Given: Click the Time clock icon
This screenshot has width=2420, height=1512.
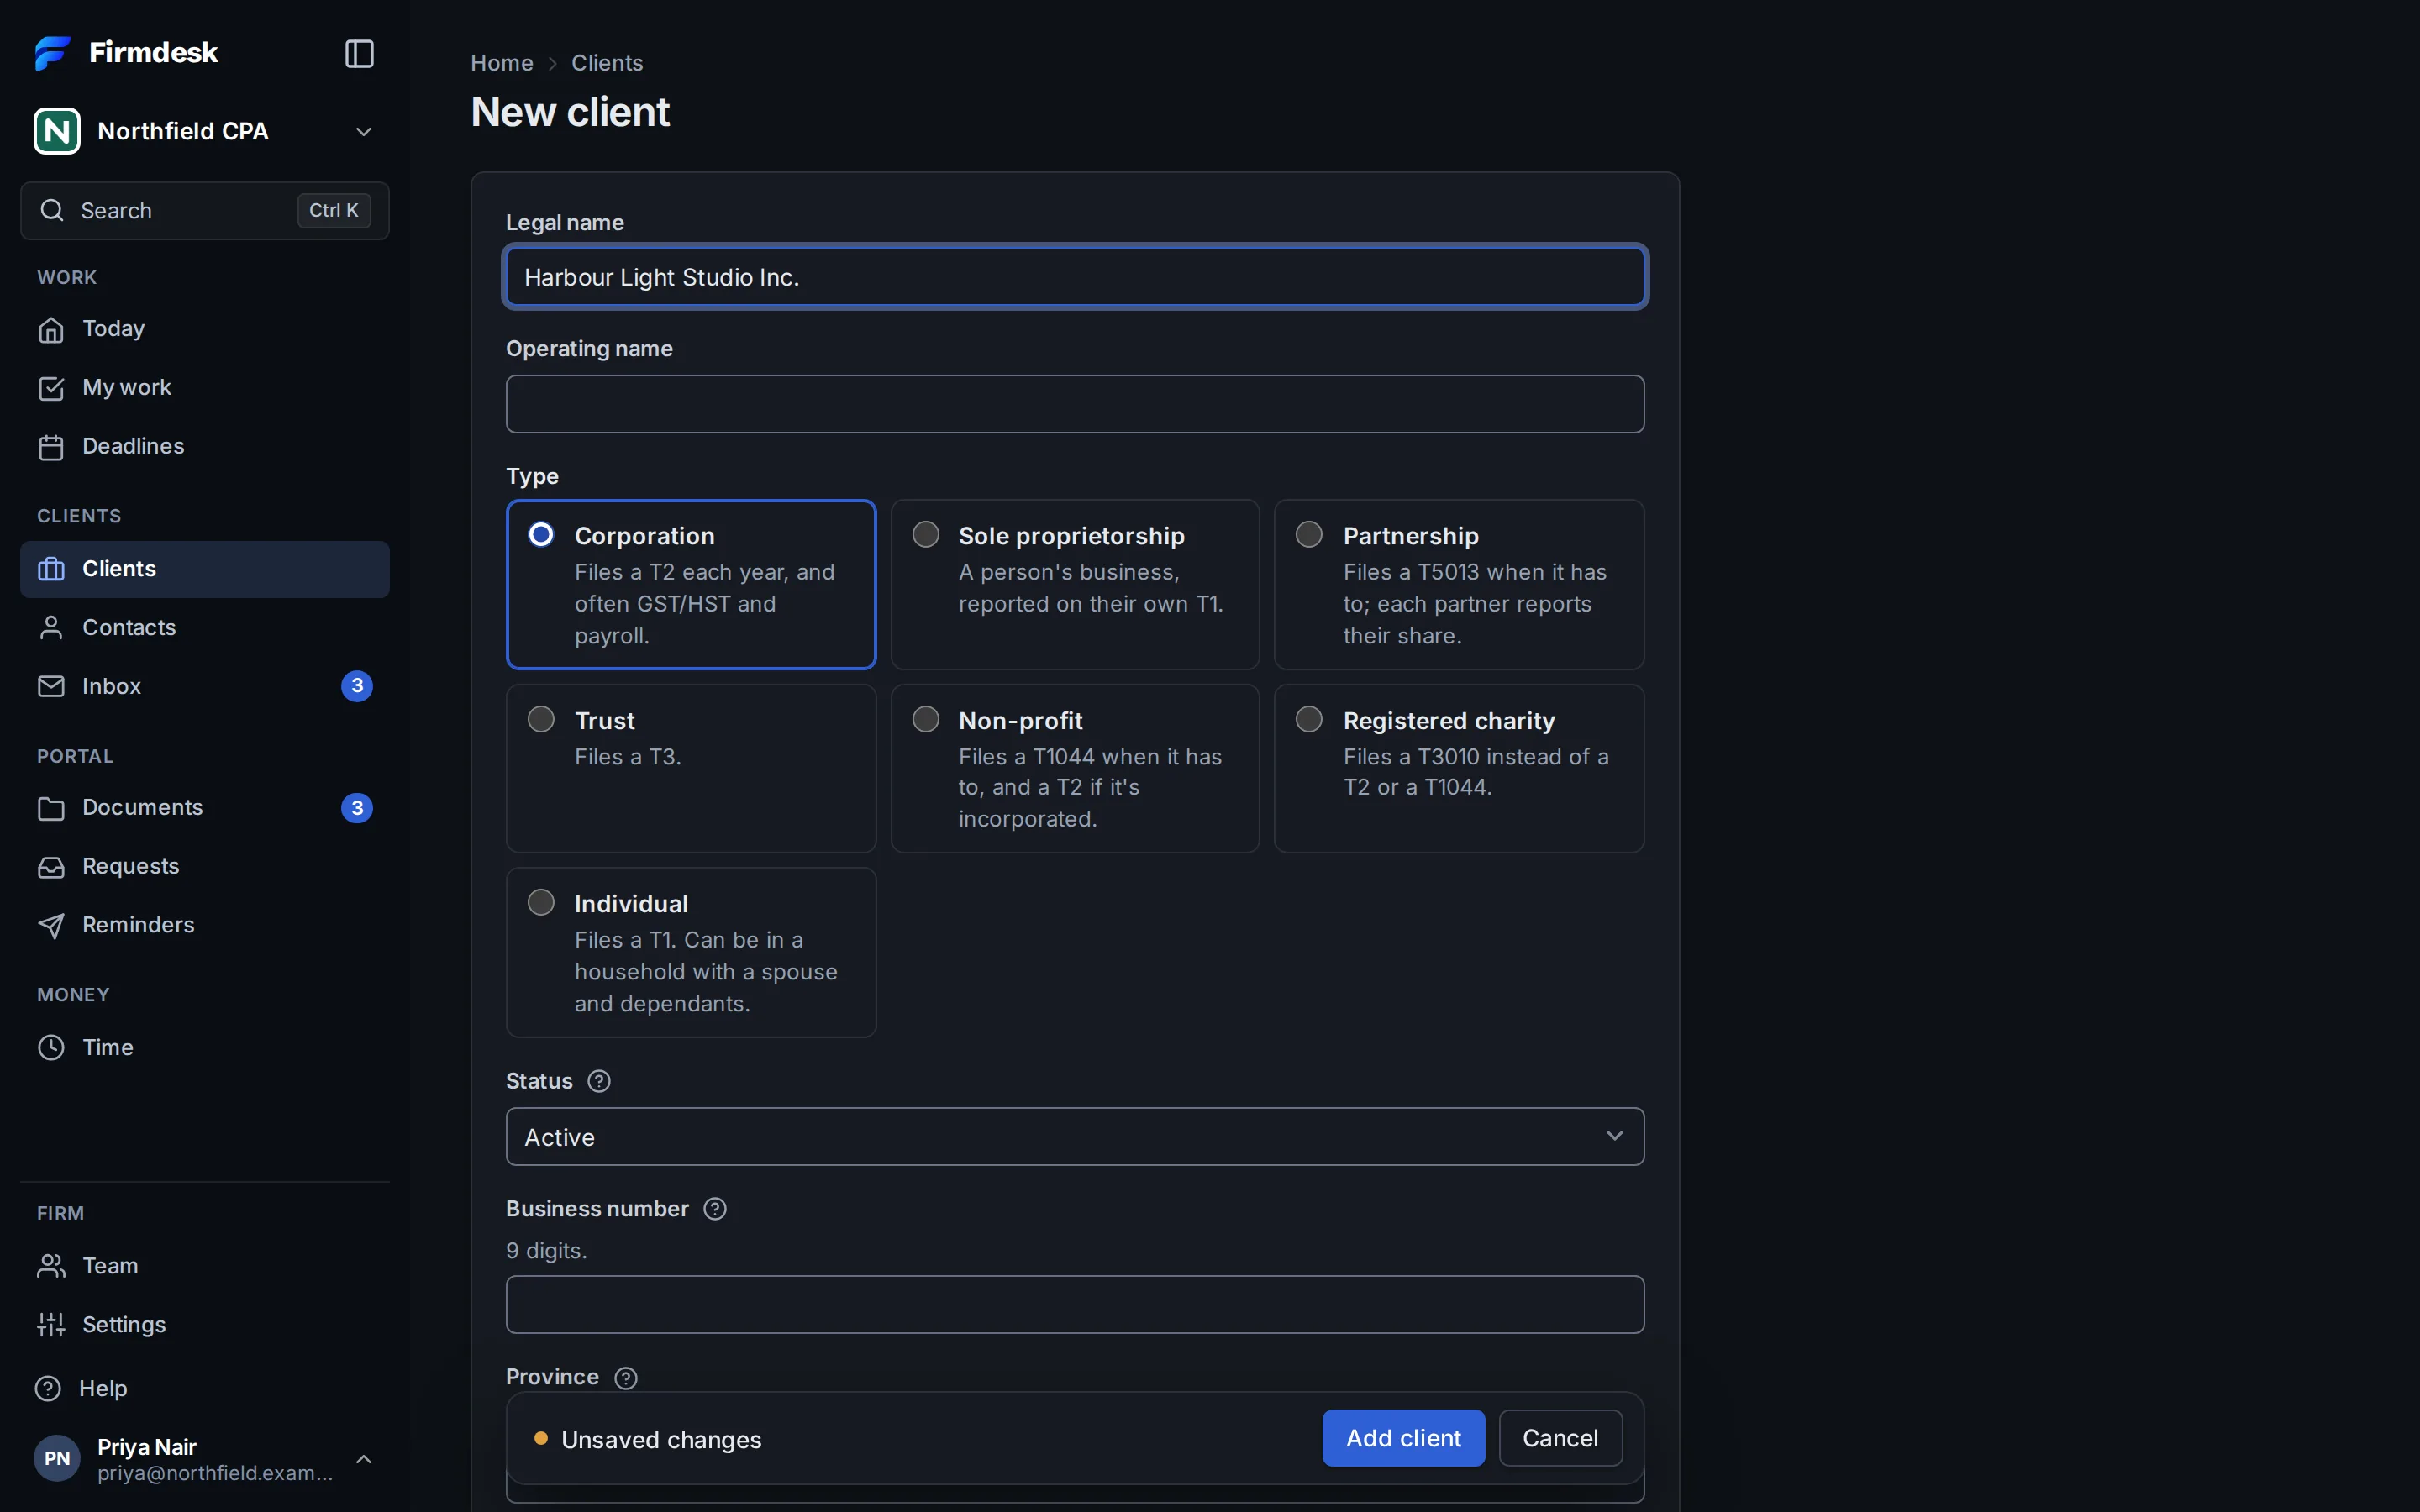Looking at the screenshot, I should [51, 1047].
